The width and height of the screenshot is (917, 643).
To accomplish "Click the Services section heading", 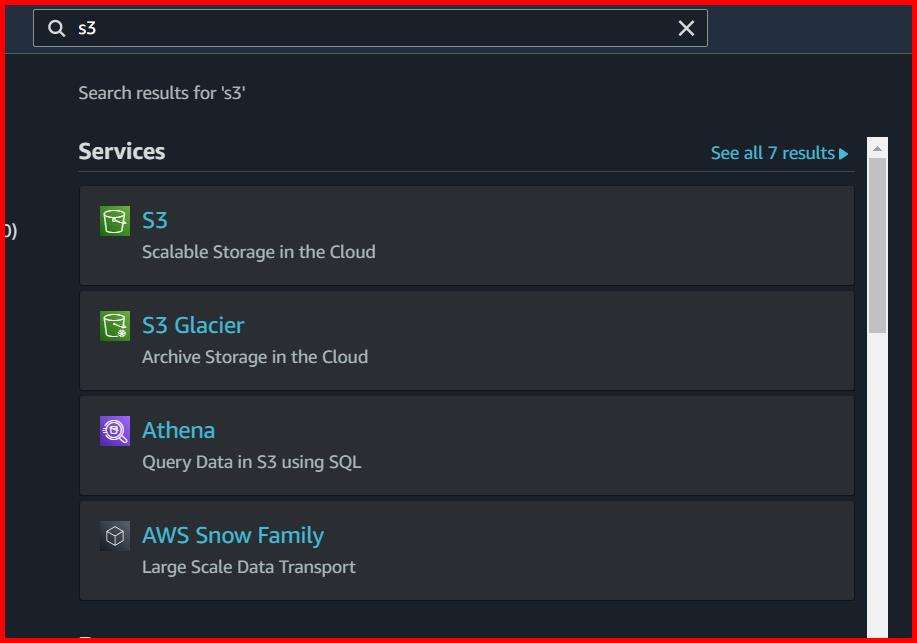I will coord(121,151).
